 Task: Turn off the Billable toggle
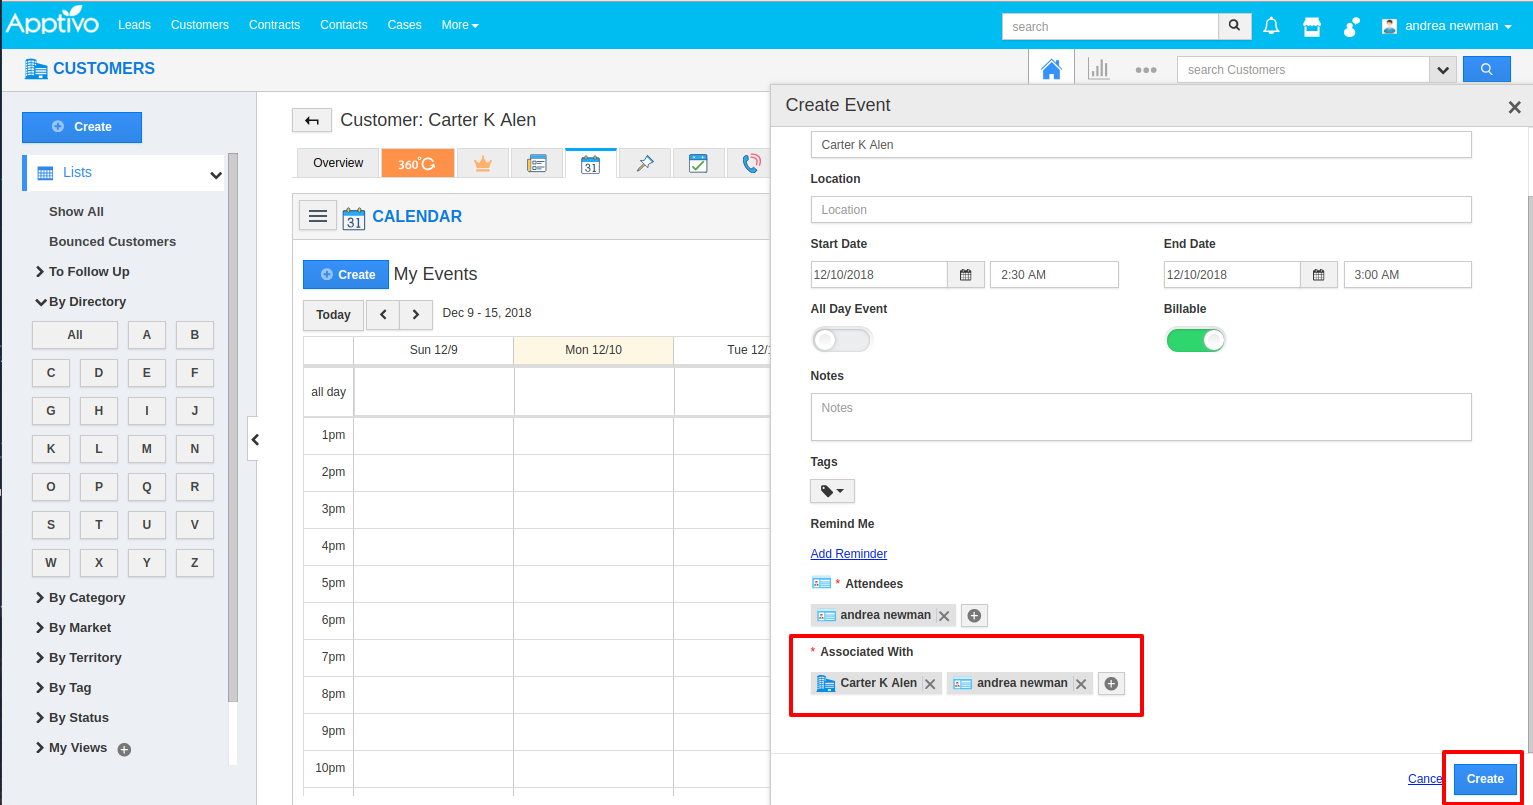[1195, 340]
